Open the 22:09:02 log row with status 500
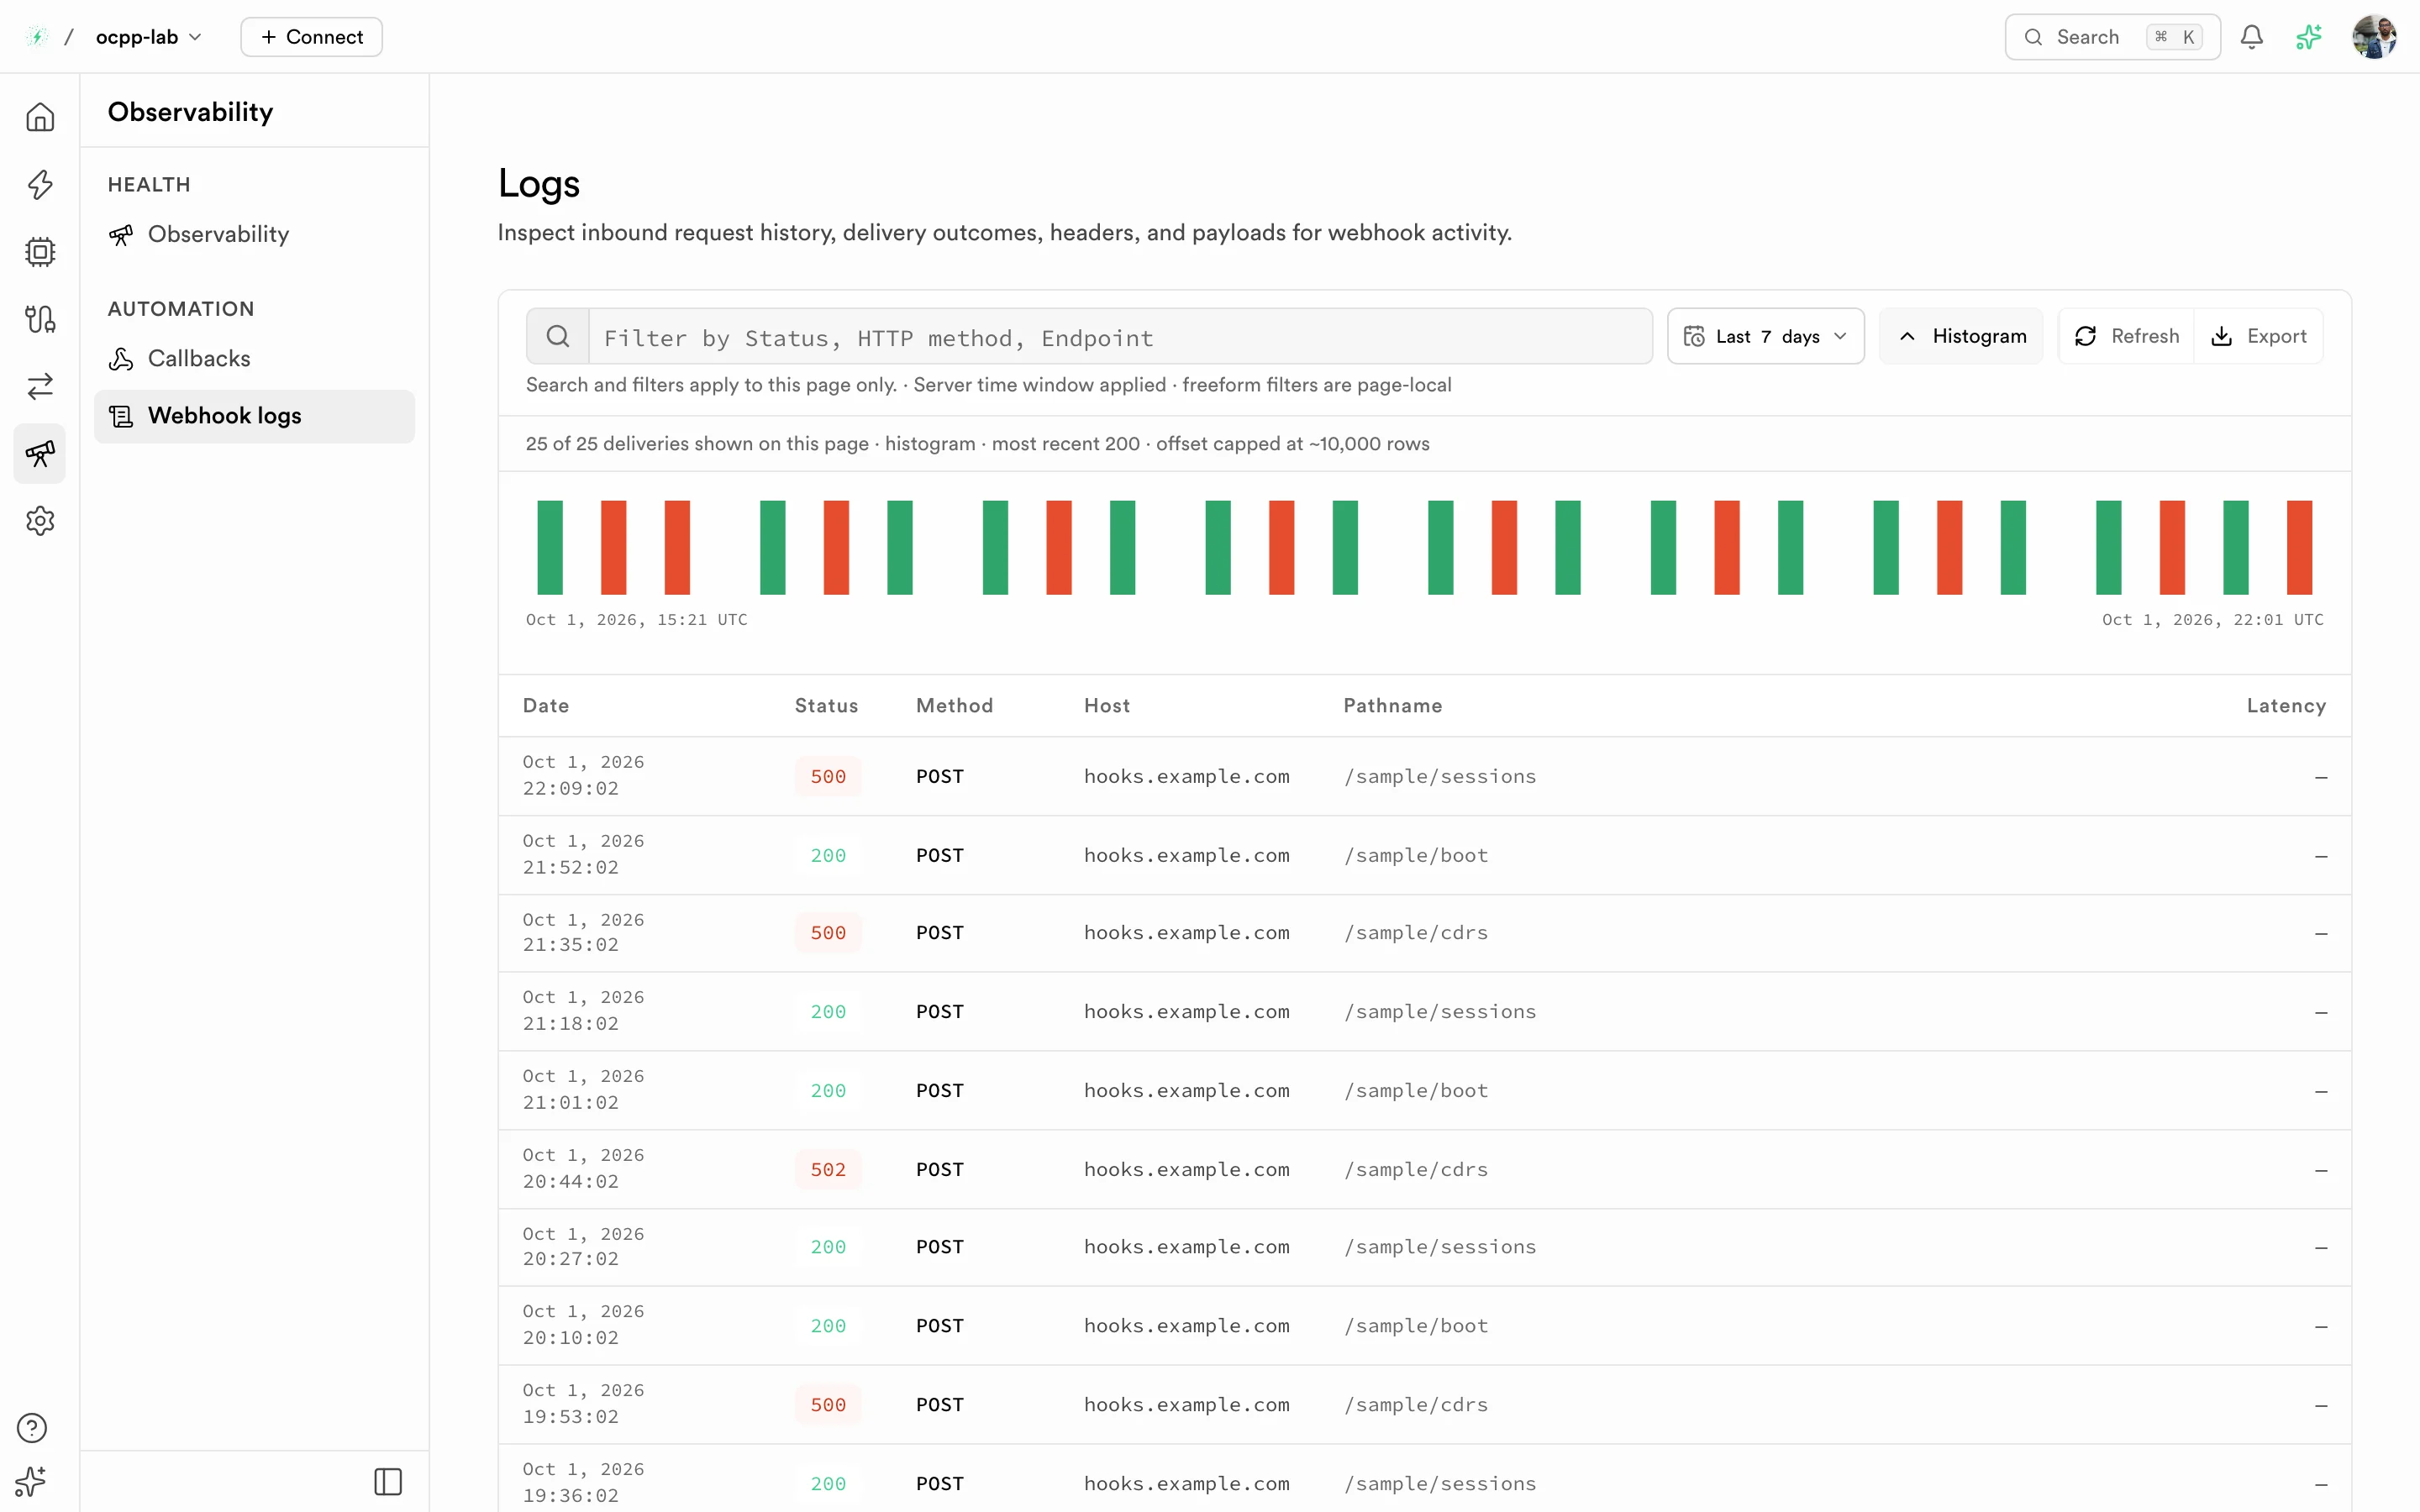2420x1512 pixels. (1424, 776)
